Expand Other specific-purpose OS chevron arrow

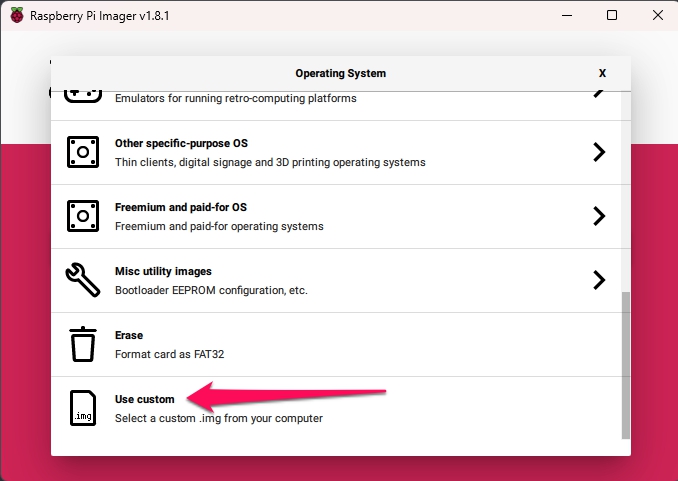[599, 152]
